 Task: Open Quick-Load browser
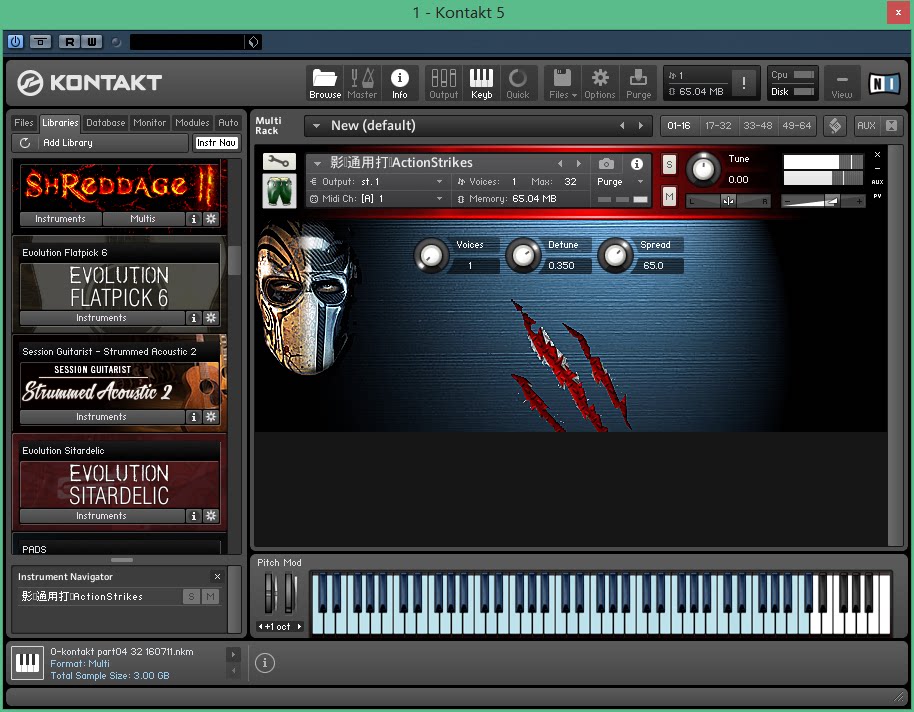[x=518, y=83]
